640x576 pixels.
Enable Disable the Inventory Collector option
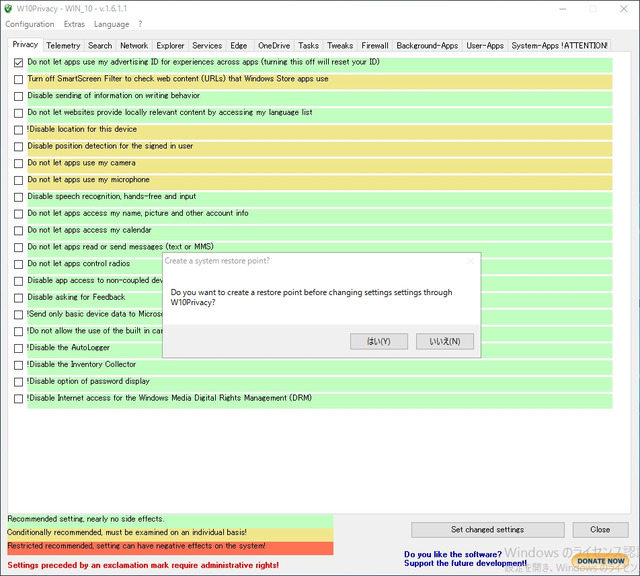tap(18, 365)
